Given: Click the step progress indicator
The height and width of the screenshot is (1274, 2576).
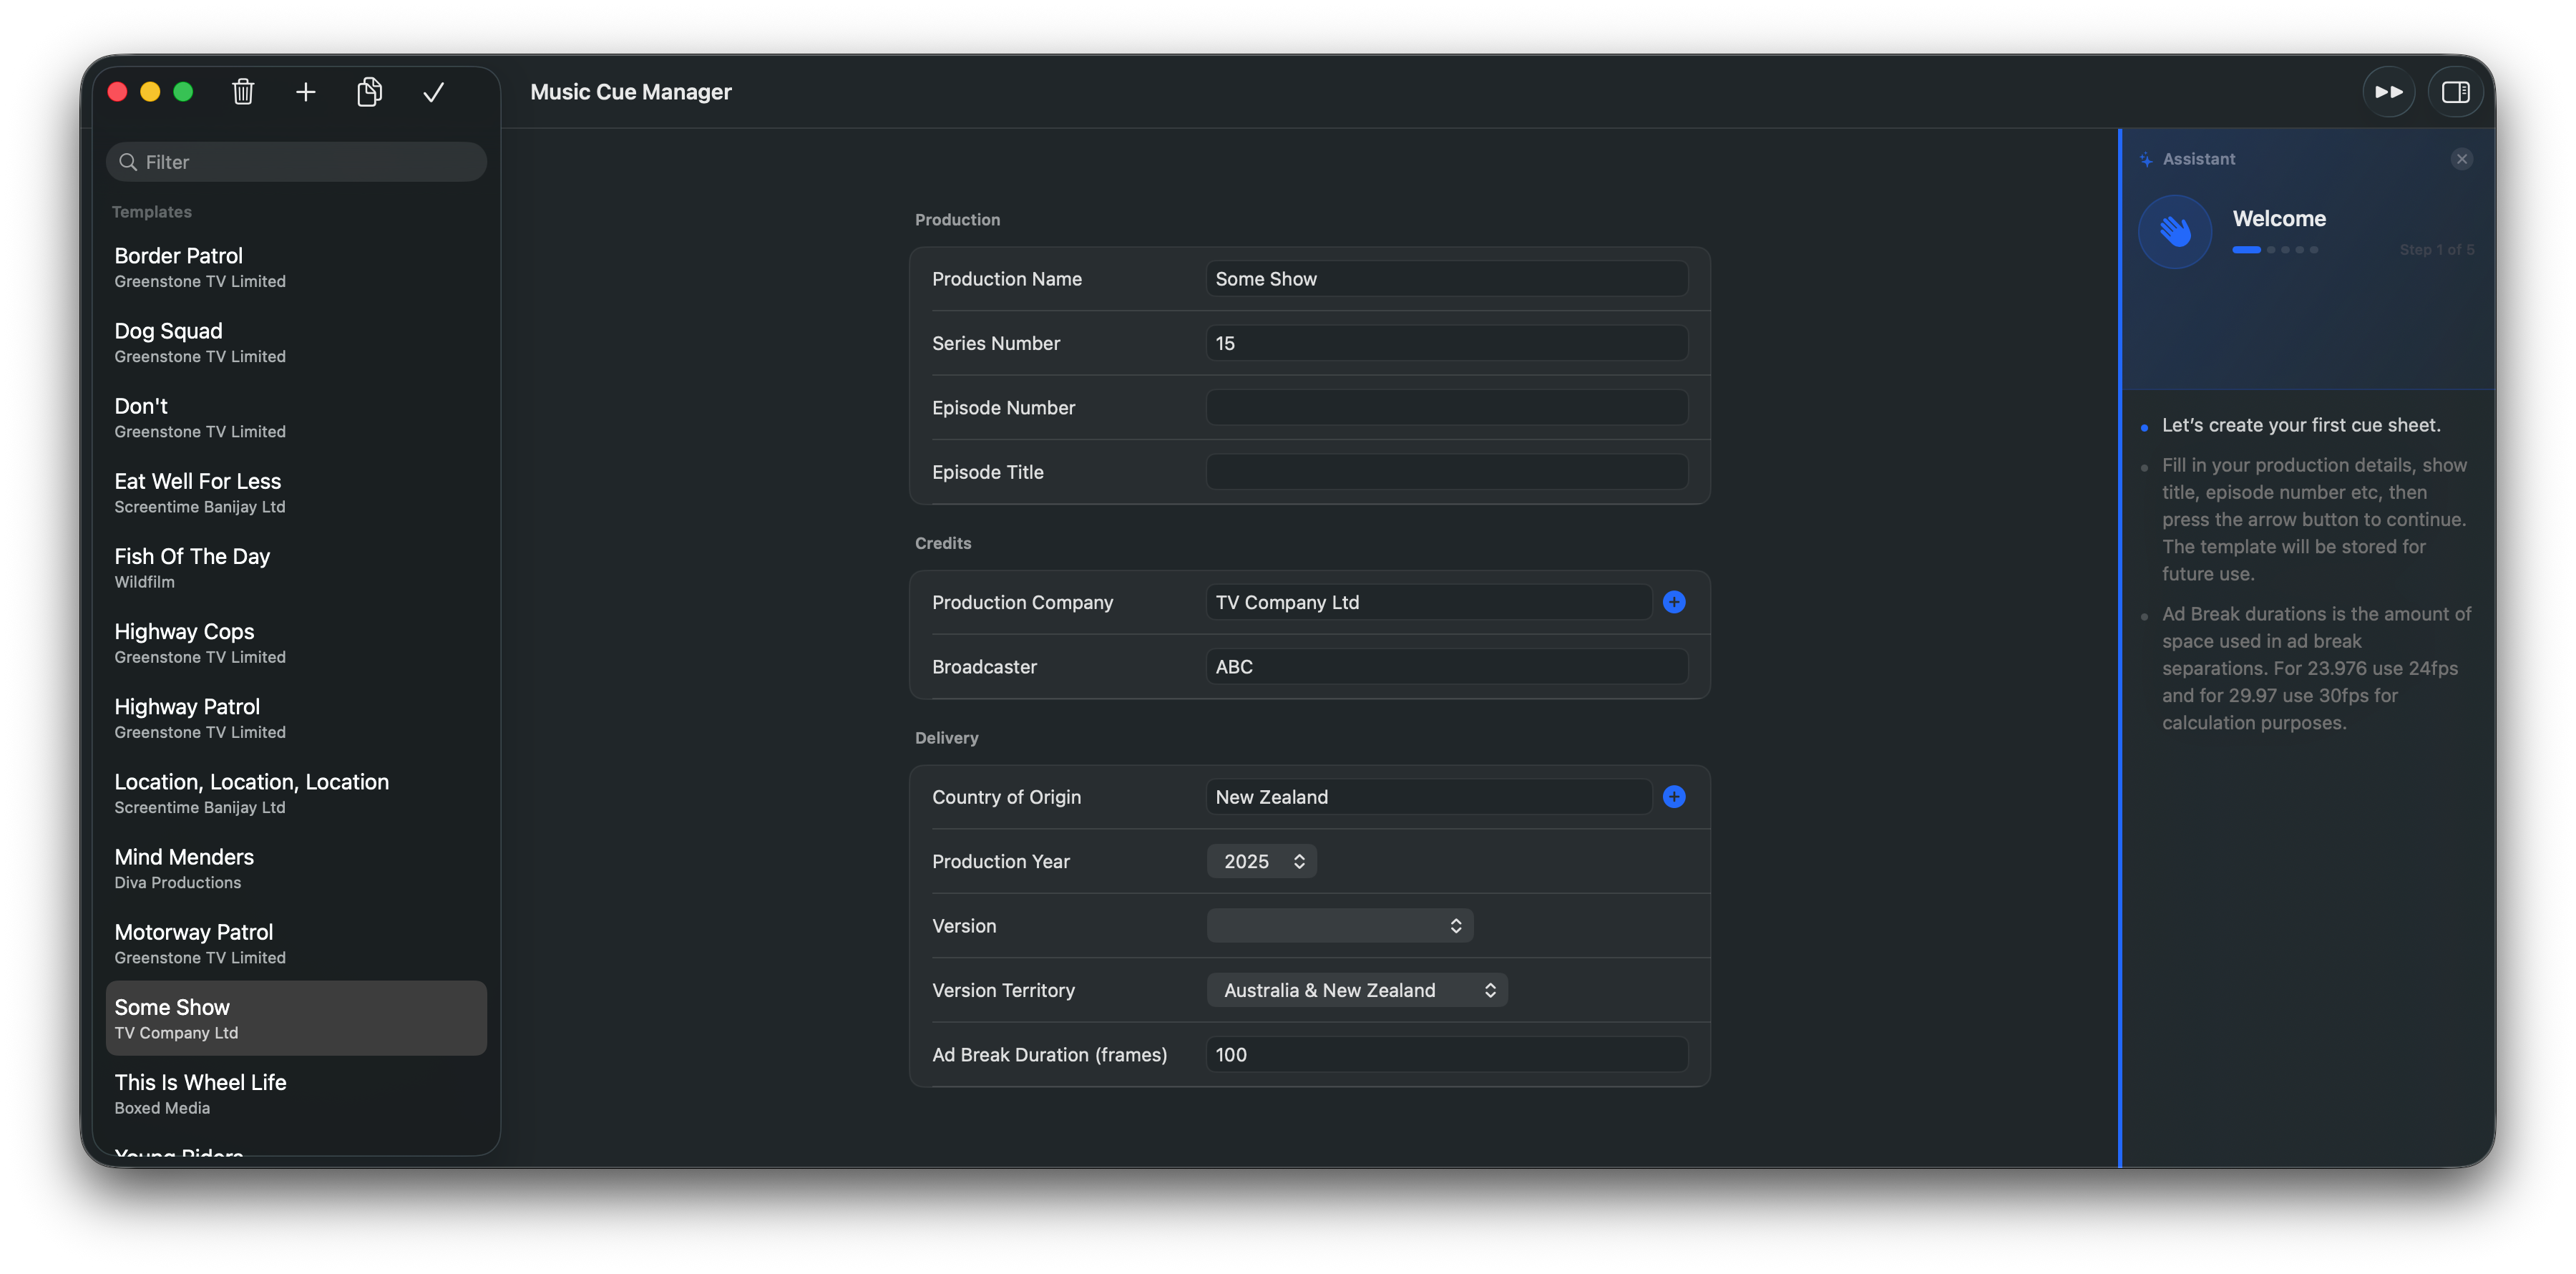Looking at the screenshot, I should [x=2277, y=250].
